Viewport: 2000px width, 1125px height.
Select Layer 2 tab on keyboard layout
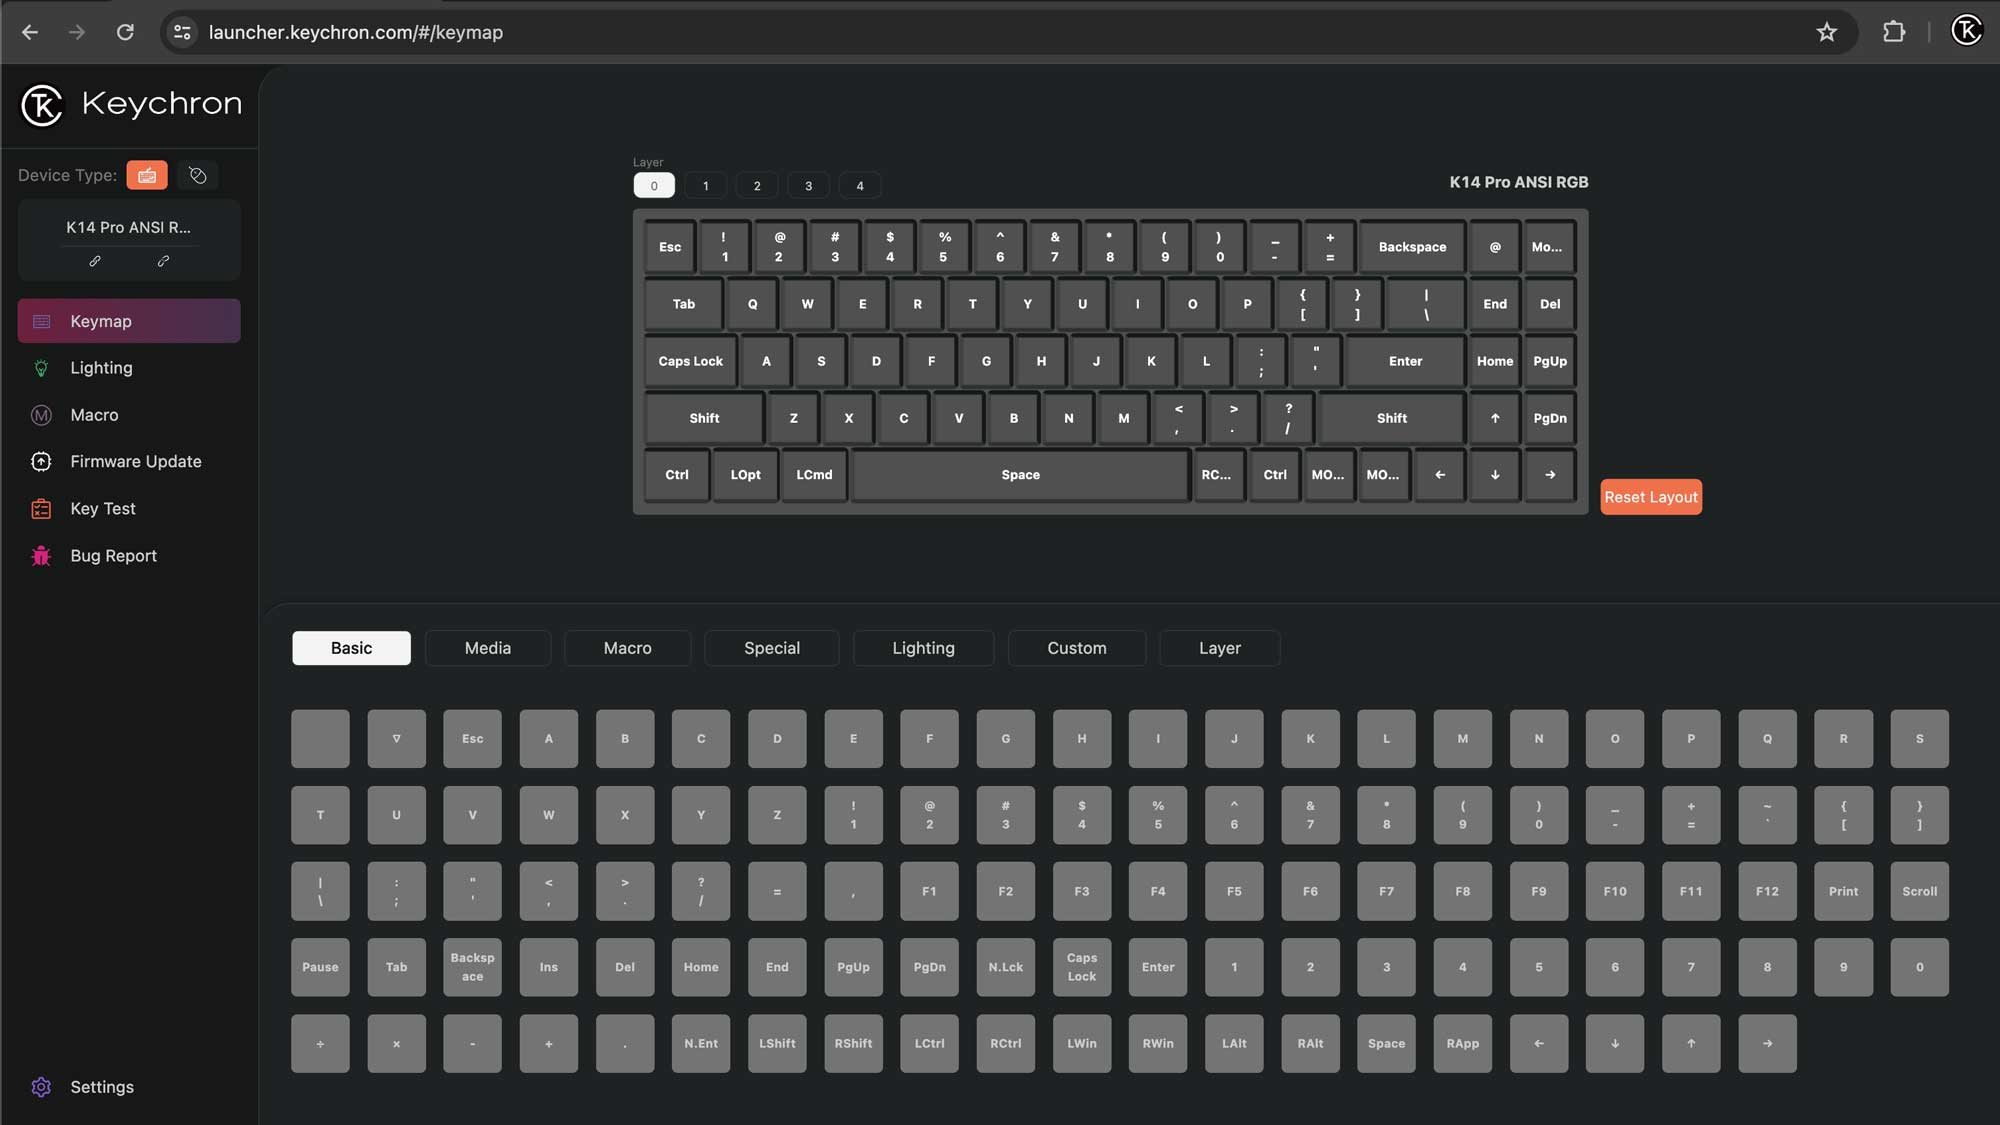(x=757, y=184)
